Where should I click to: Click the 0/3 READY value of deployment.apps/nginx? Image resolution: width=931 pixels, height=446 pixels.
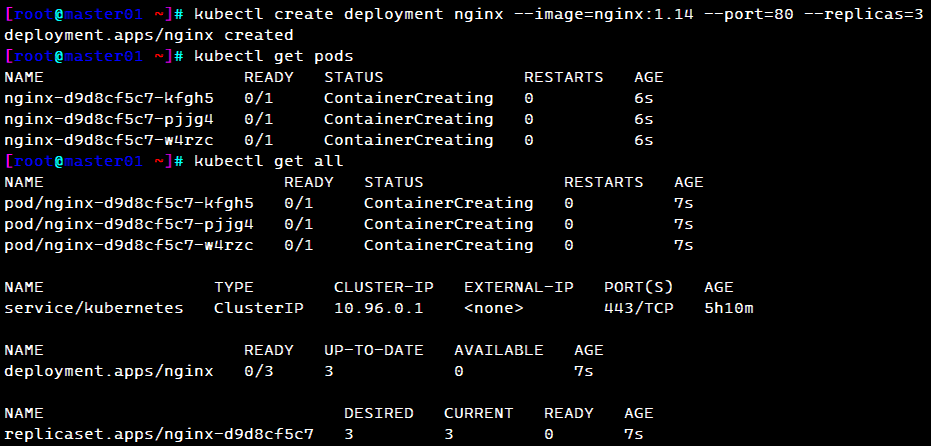click(x=259, y=371)
